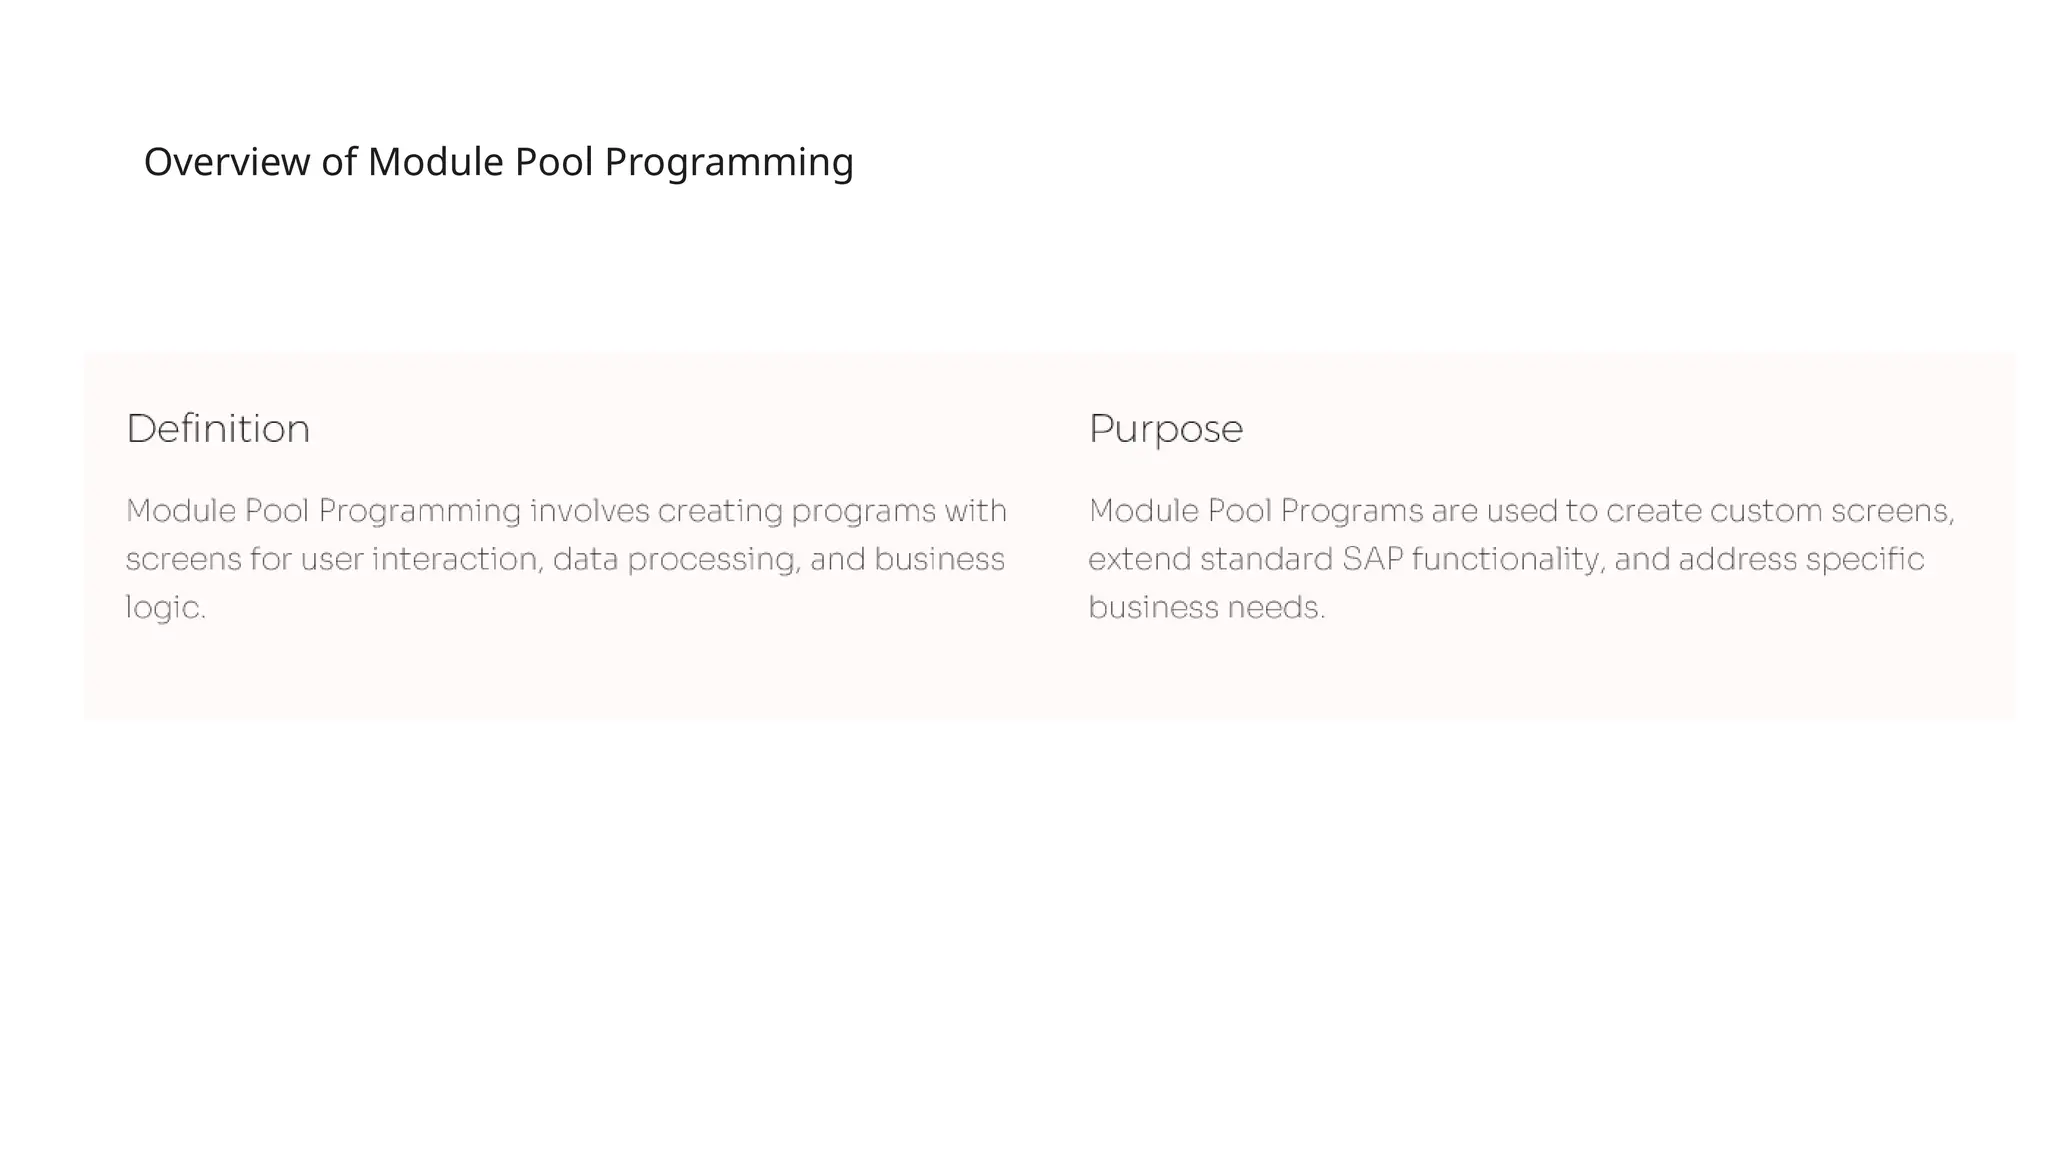Click 'business needs.' at end of Purpose text

1206,607
